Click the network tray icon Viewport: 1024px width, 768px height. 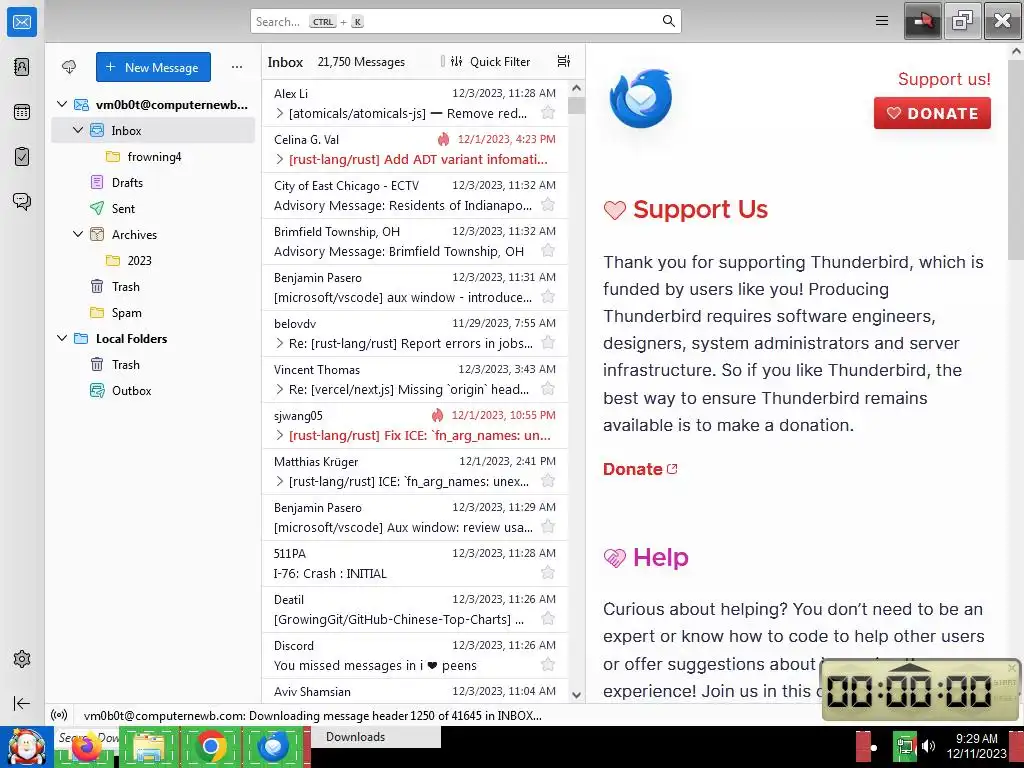[x=905, y=747]
